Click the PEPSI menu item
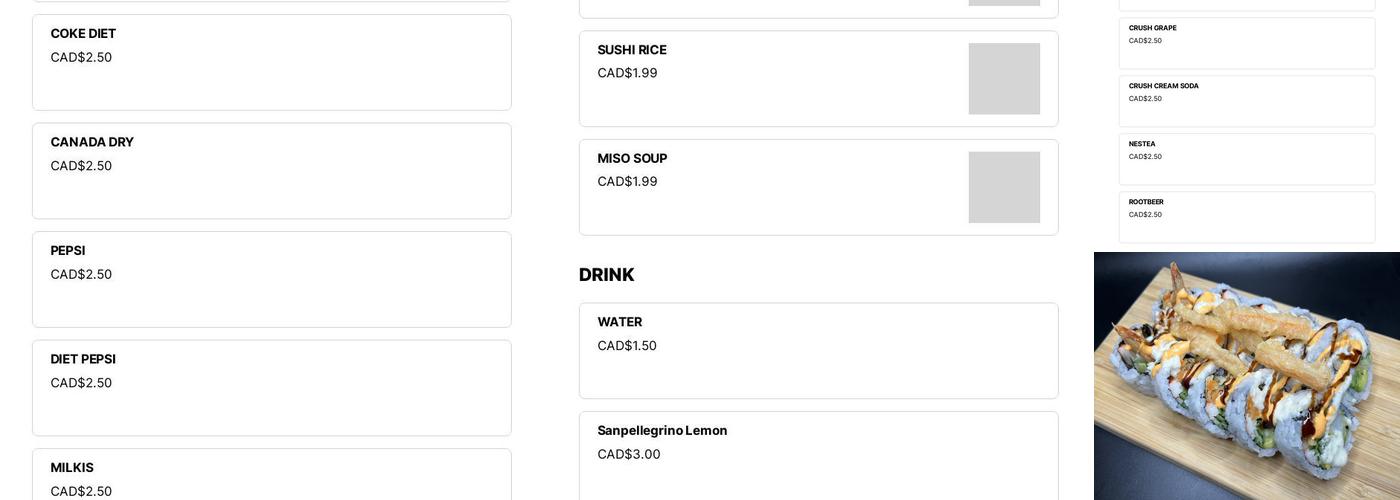This screenshot has width=1400, height=500. pos(271,279)
